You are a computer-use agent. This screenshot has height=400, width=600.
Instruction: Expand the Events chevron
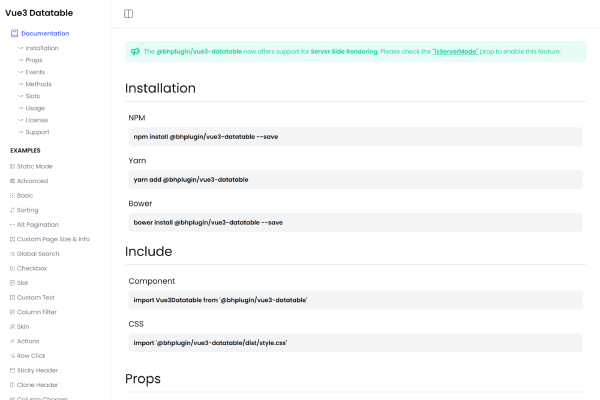point(21,72)
